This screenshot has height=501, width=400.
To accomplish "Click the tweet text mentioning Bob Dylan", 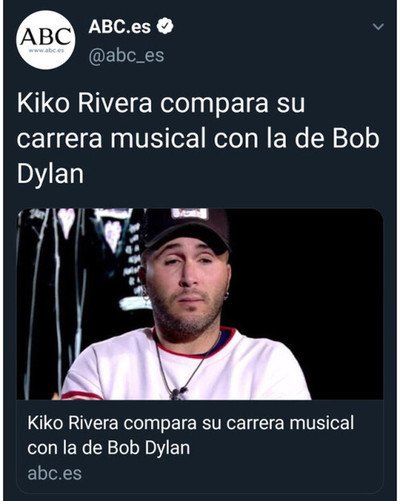I will pos(198,138).
